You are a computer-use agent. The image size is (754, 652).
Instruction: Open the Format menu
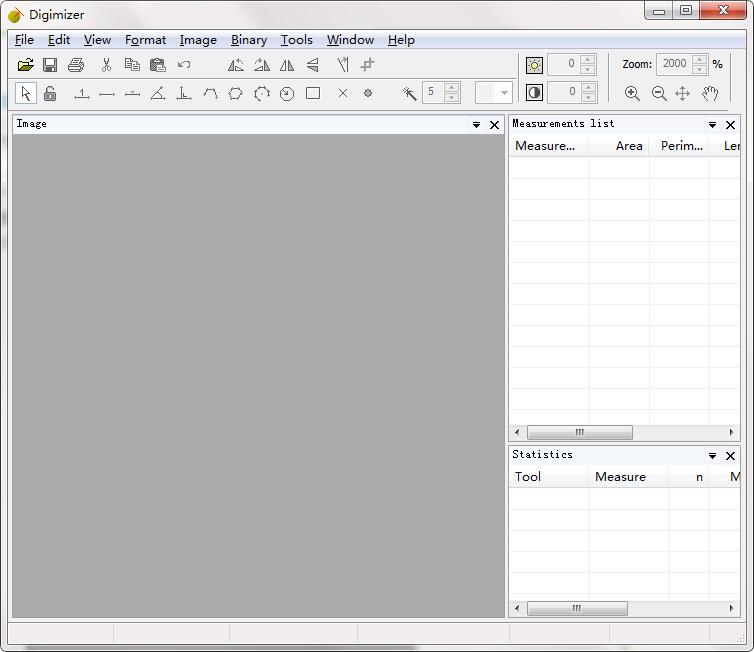(x=145, y=40)
